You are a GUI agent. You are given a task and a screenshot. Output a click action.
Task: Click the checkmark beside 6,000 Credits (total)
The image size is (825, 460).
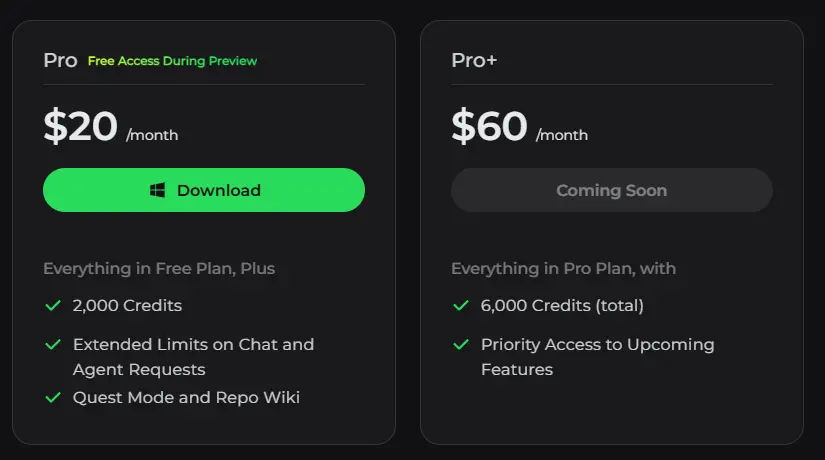pyautogui.click(x=461, y=305)
